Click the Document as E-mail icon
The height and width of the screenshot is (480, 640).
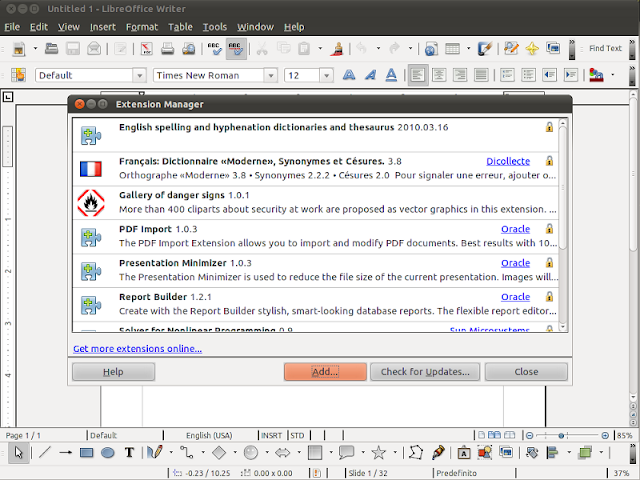click(94, 49)
